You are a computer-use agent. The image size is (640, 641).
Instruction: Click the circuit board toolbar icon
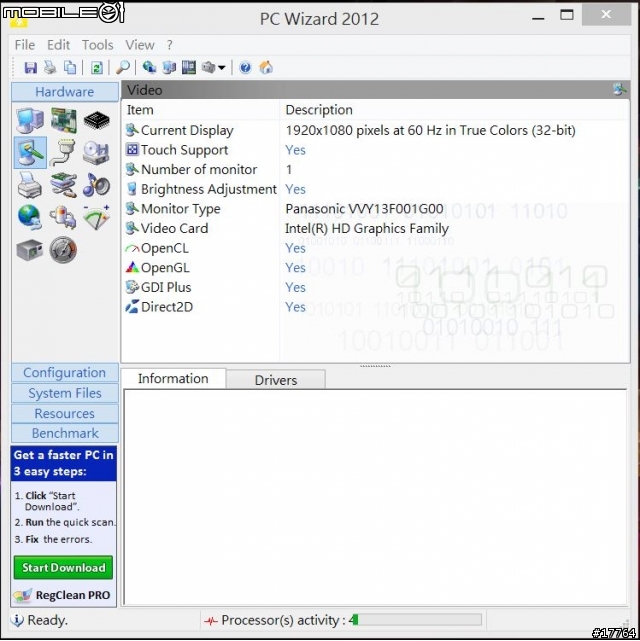189,67
